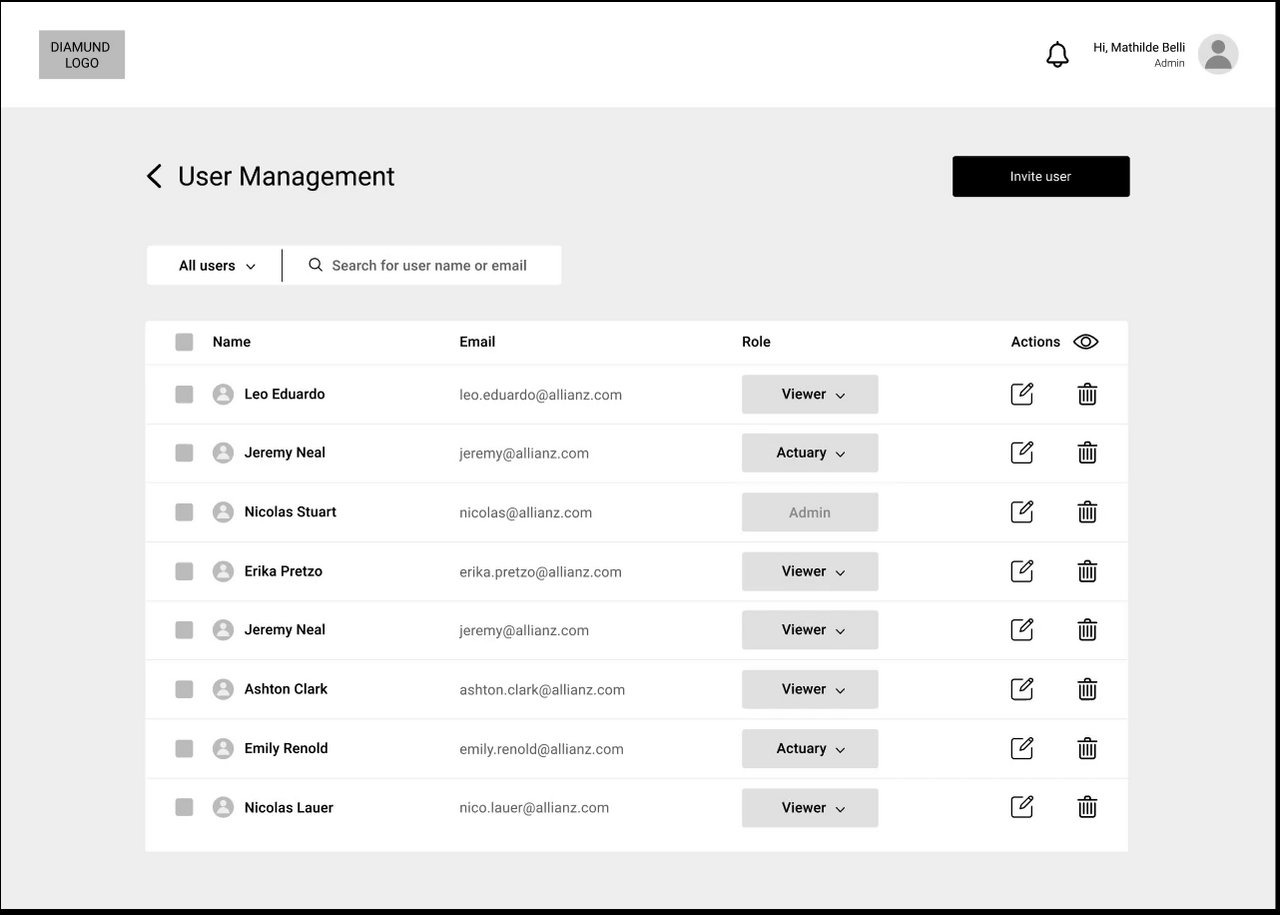Viewport: 1280px width, 915px height.
Task: Click the notification bell icon
Action: [1057, 55]
